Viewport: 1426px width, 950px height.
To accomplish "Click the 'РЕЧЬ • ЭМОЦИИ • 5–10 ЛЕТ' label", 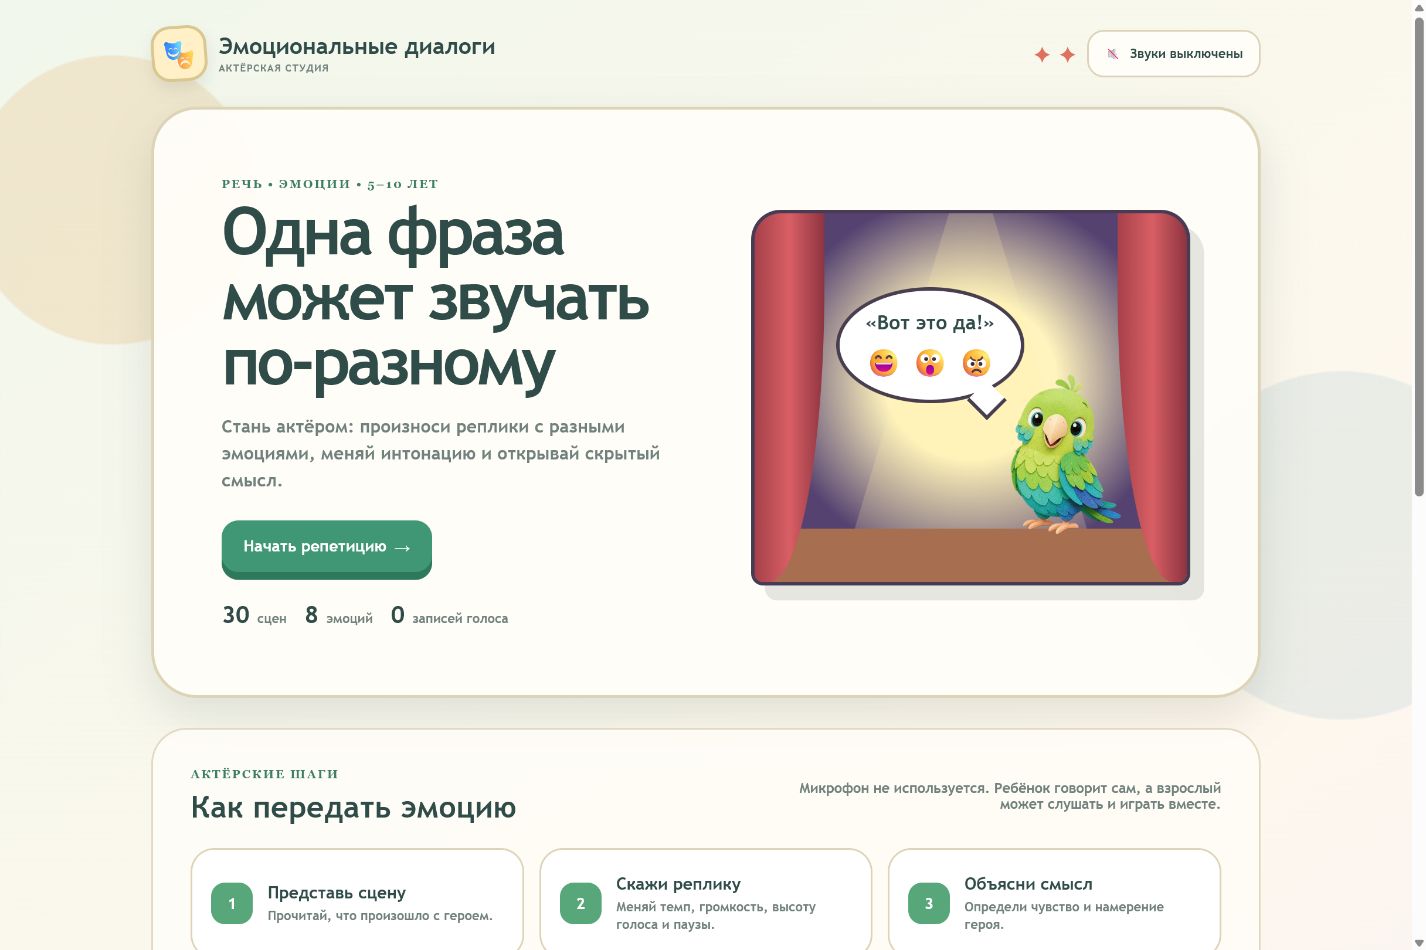I will click(x=330, y=184).
